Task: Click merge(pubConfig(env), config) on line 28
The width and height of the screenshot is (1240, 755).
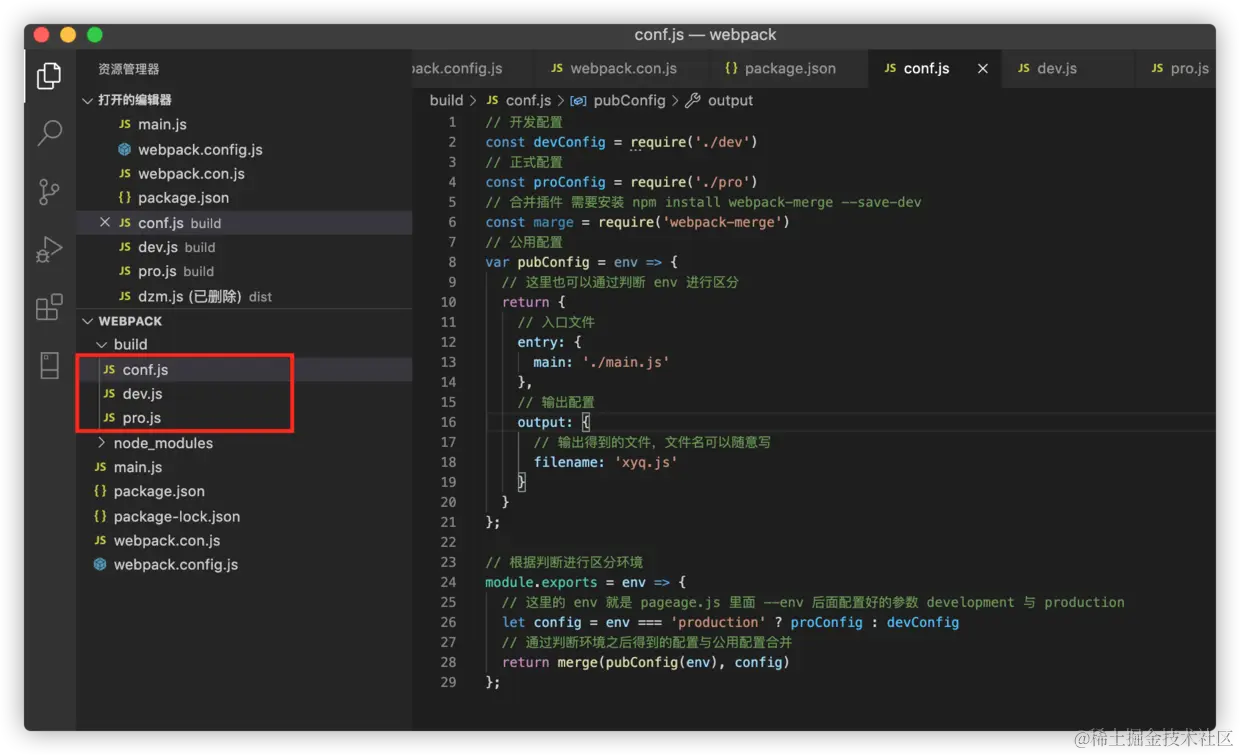Action: (x=673, y=662)
